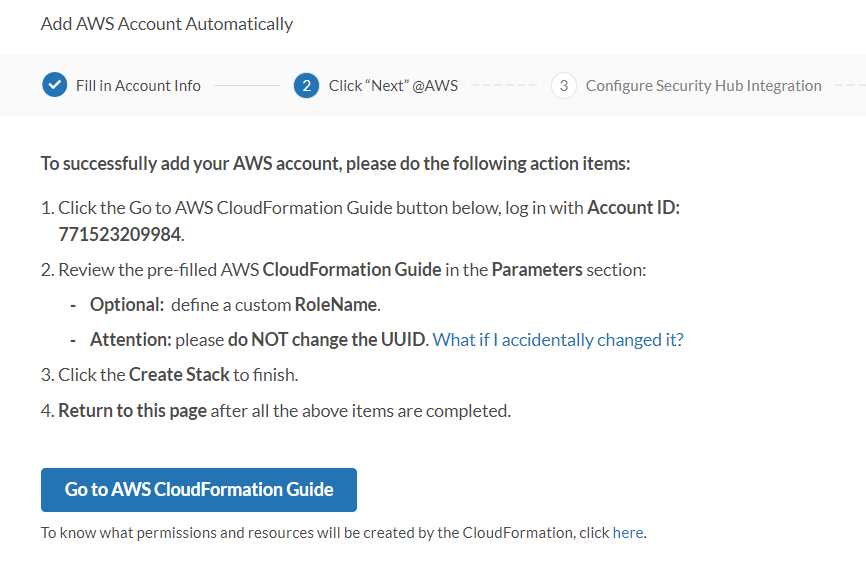Screen dimensions: 866x575
Task: Click the "Optional:" bullet label
Action: pyautogui.click(x=127, y=304)
